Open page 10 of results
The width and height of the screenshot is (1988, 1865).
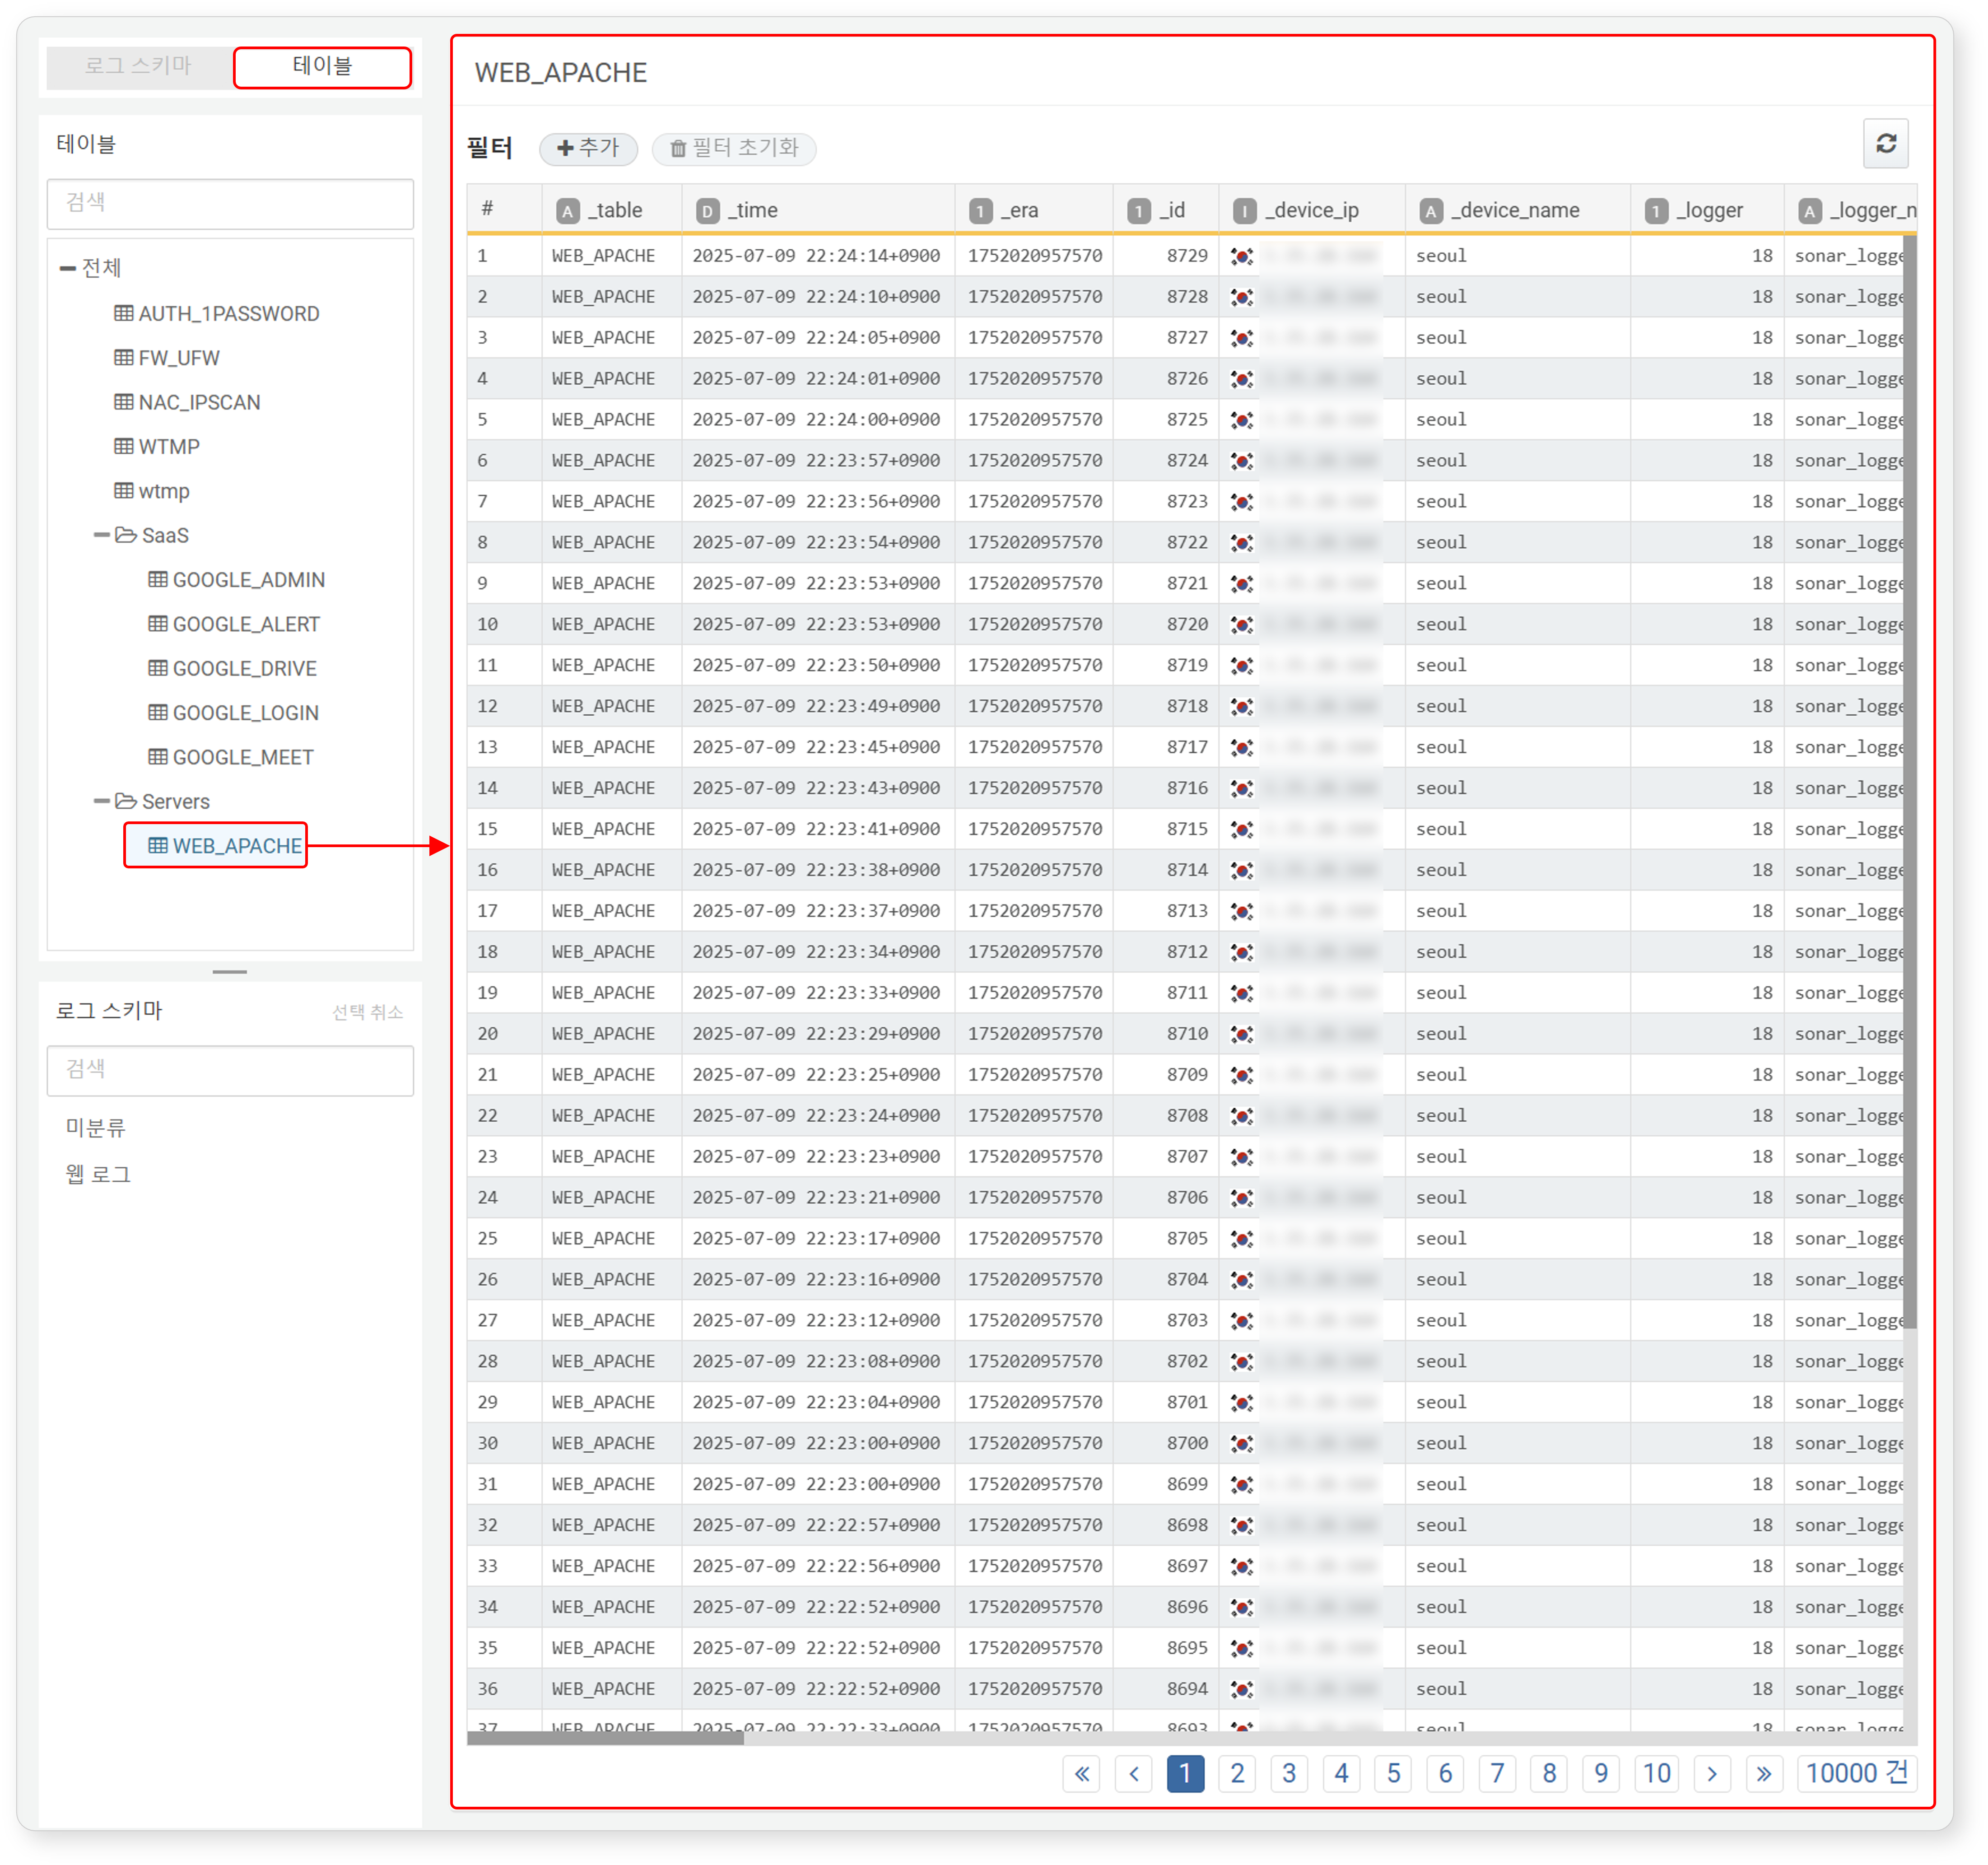coord(1657,1774)
